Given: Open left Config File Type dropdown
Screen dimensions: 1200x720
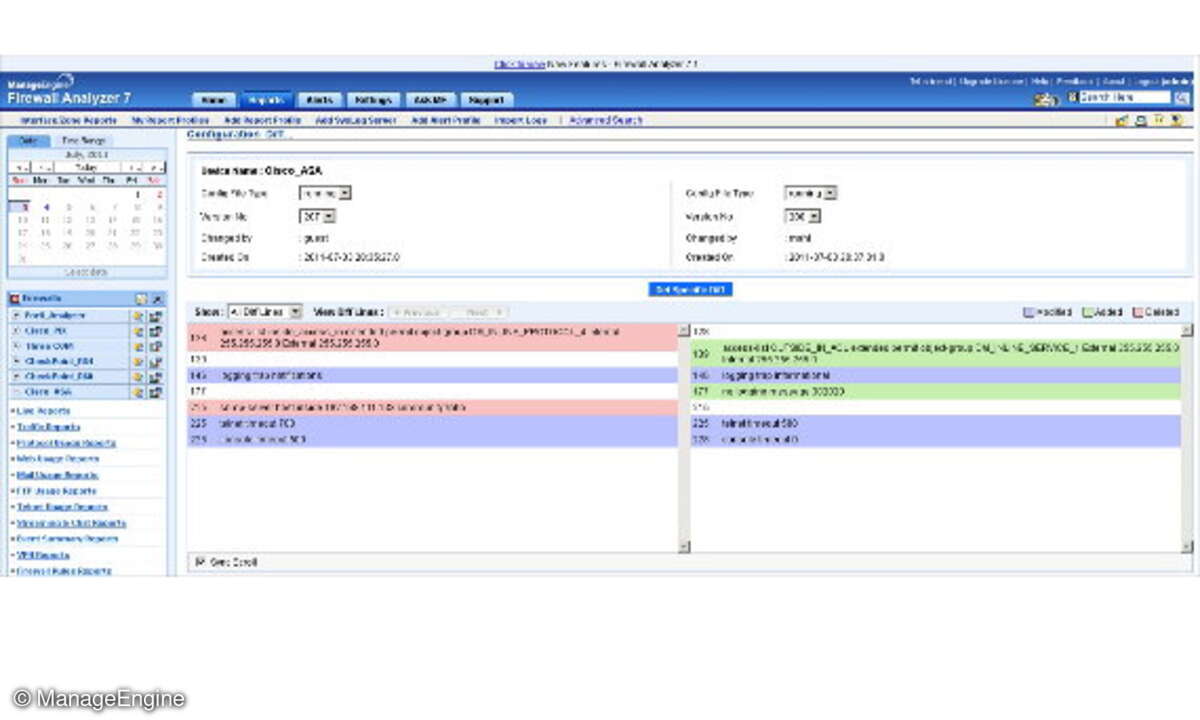Looking at the screenshot, I should point(325,193).
